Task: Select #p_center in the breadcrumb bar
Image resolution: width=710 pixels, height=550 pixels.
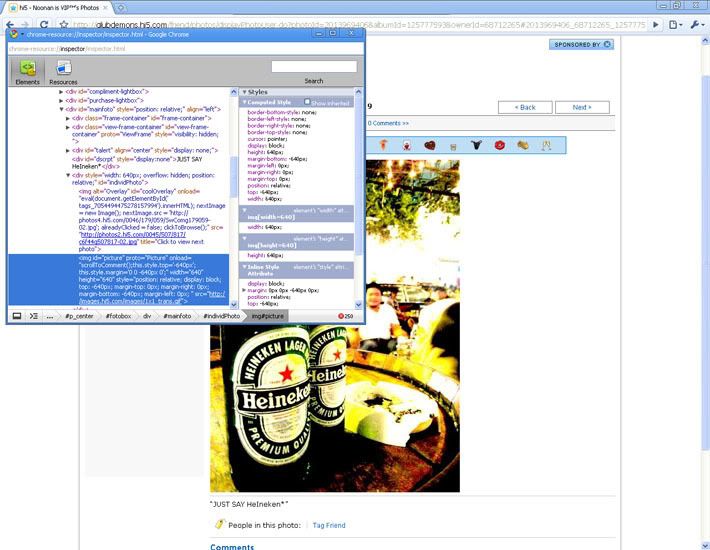Action: [79, 316]
